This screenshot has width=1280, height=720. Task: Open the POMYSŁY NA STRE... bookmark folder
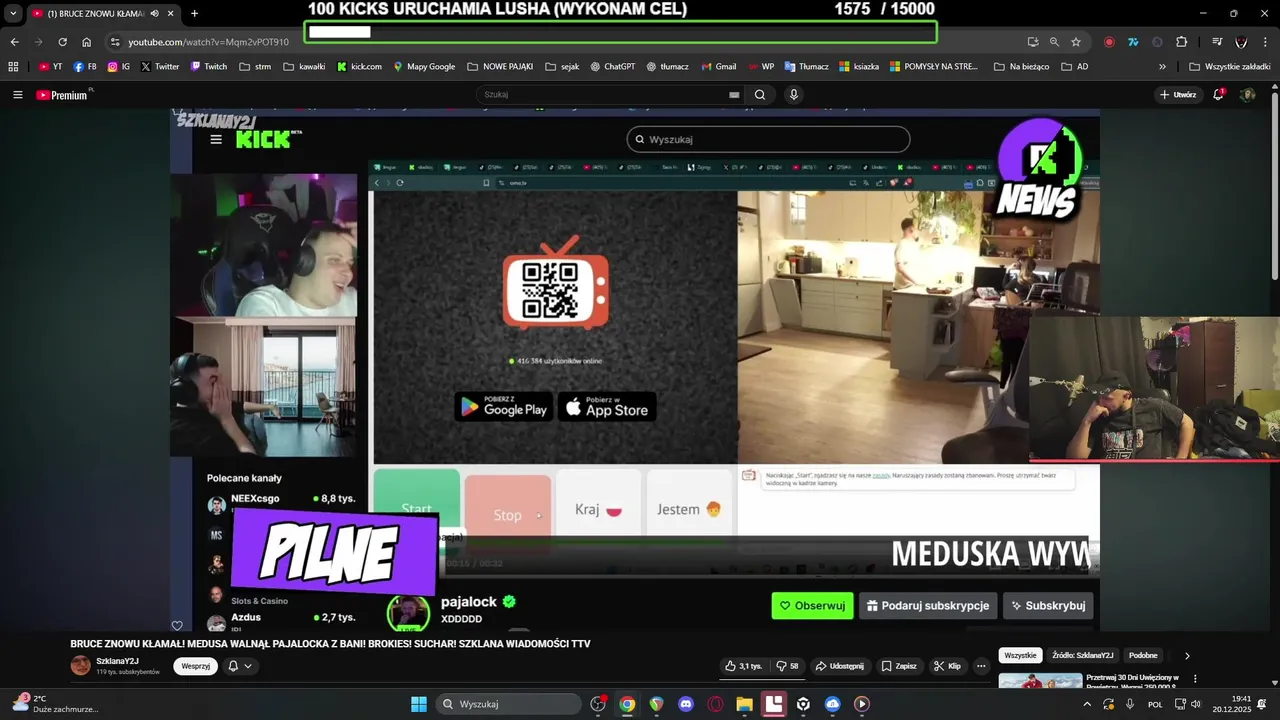(x=934, y=67)
